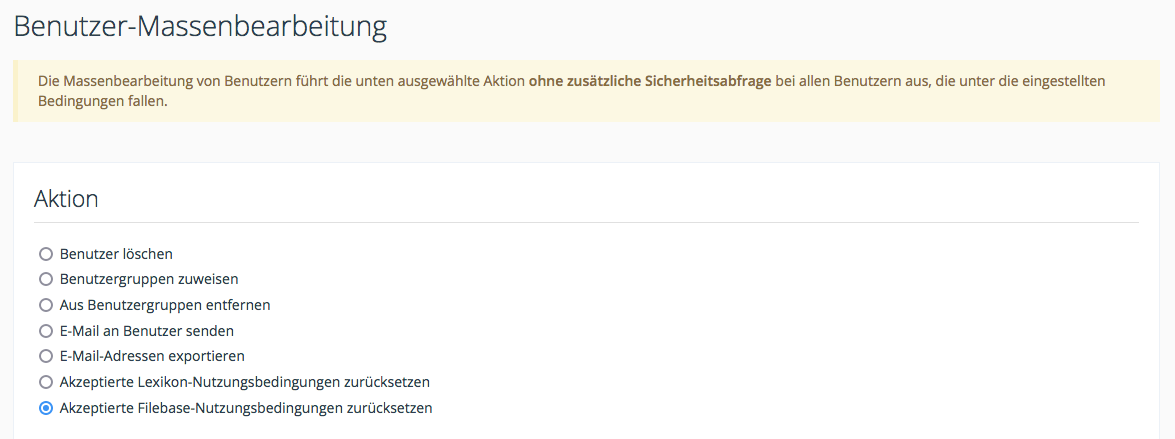Viewport: 1175px width, 439px height.
Task: Click the "Akzeptierte Lexikon-Nutzungsbedingungen zurücksetzen" label
Action: [245, 382]
